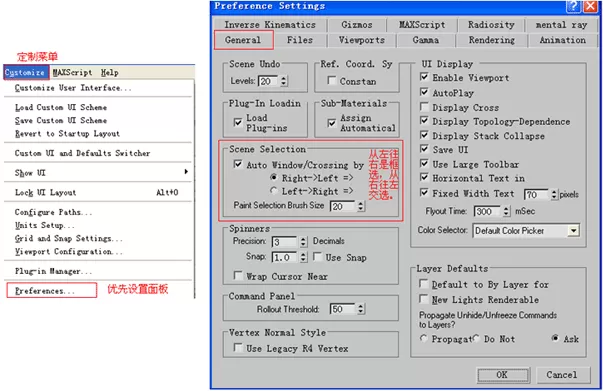Select the General tab

pyautogui.click(x=243, y=40)
